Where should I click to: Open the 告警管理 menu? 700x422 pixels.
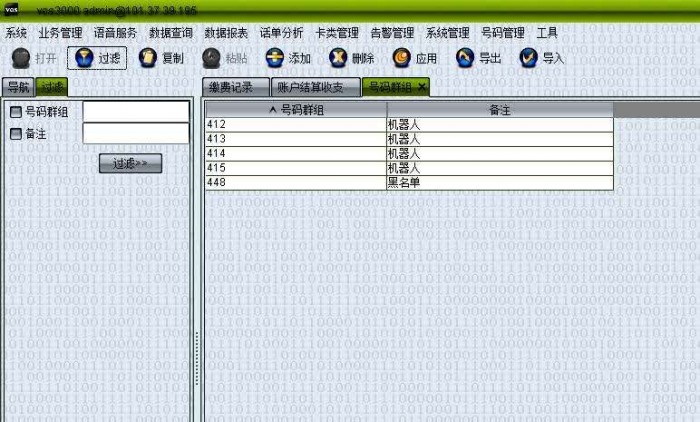(392, 33)
